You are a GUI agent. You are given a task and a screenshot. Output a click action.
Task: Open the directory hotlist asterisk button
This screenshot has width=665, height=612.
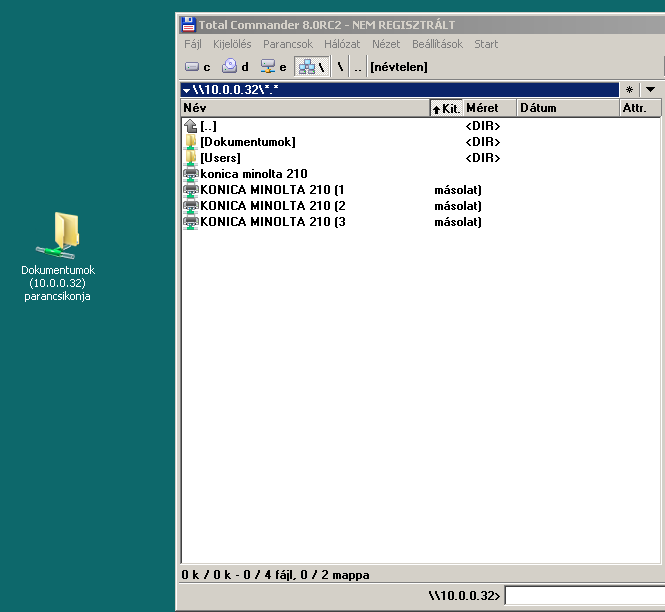tap(629, 90)
